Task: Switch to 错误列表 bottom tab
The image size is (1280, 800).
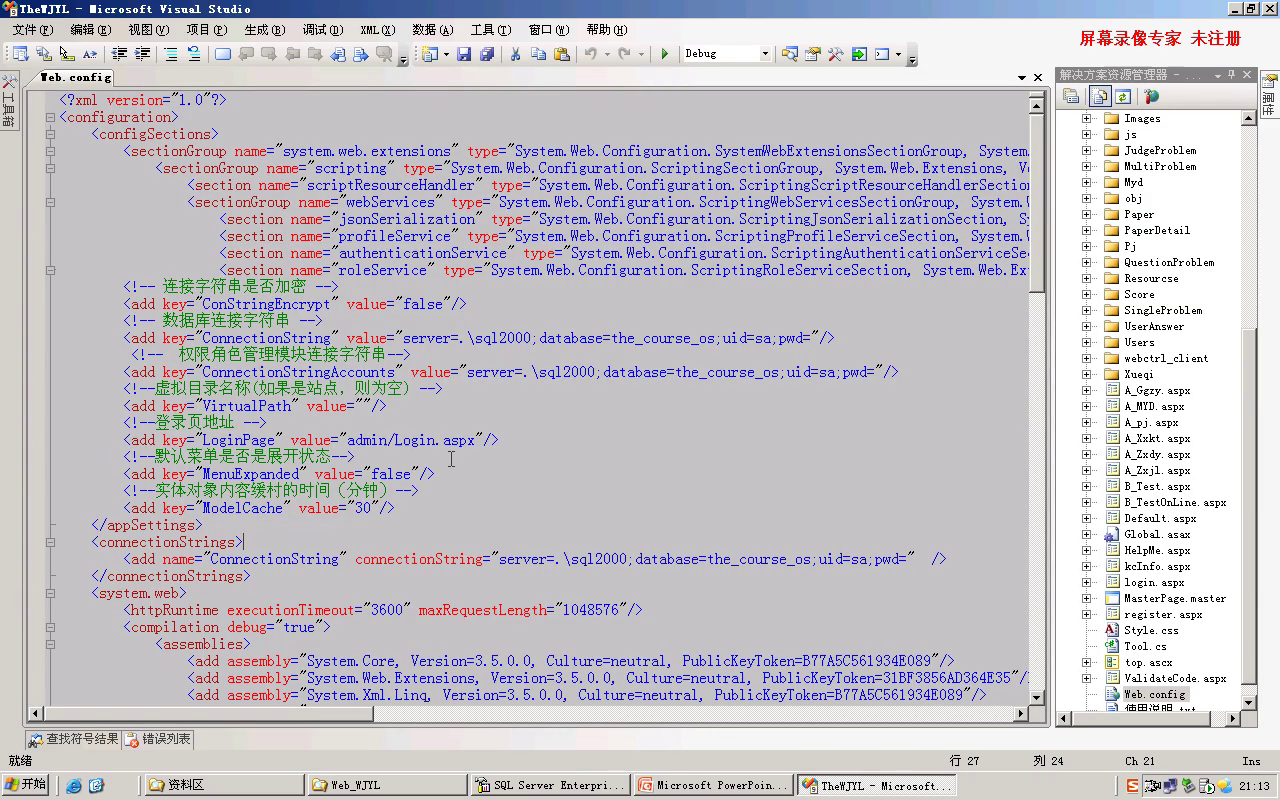Action: point(158,739)
